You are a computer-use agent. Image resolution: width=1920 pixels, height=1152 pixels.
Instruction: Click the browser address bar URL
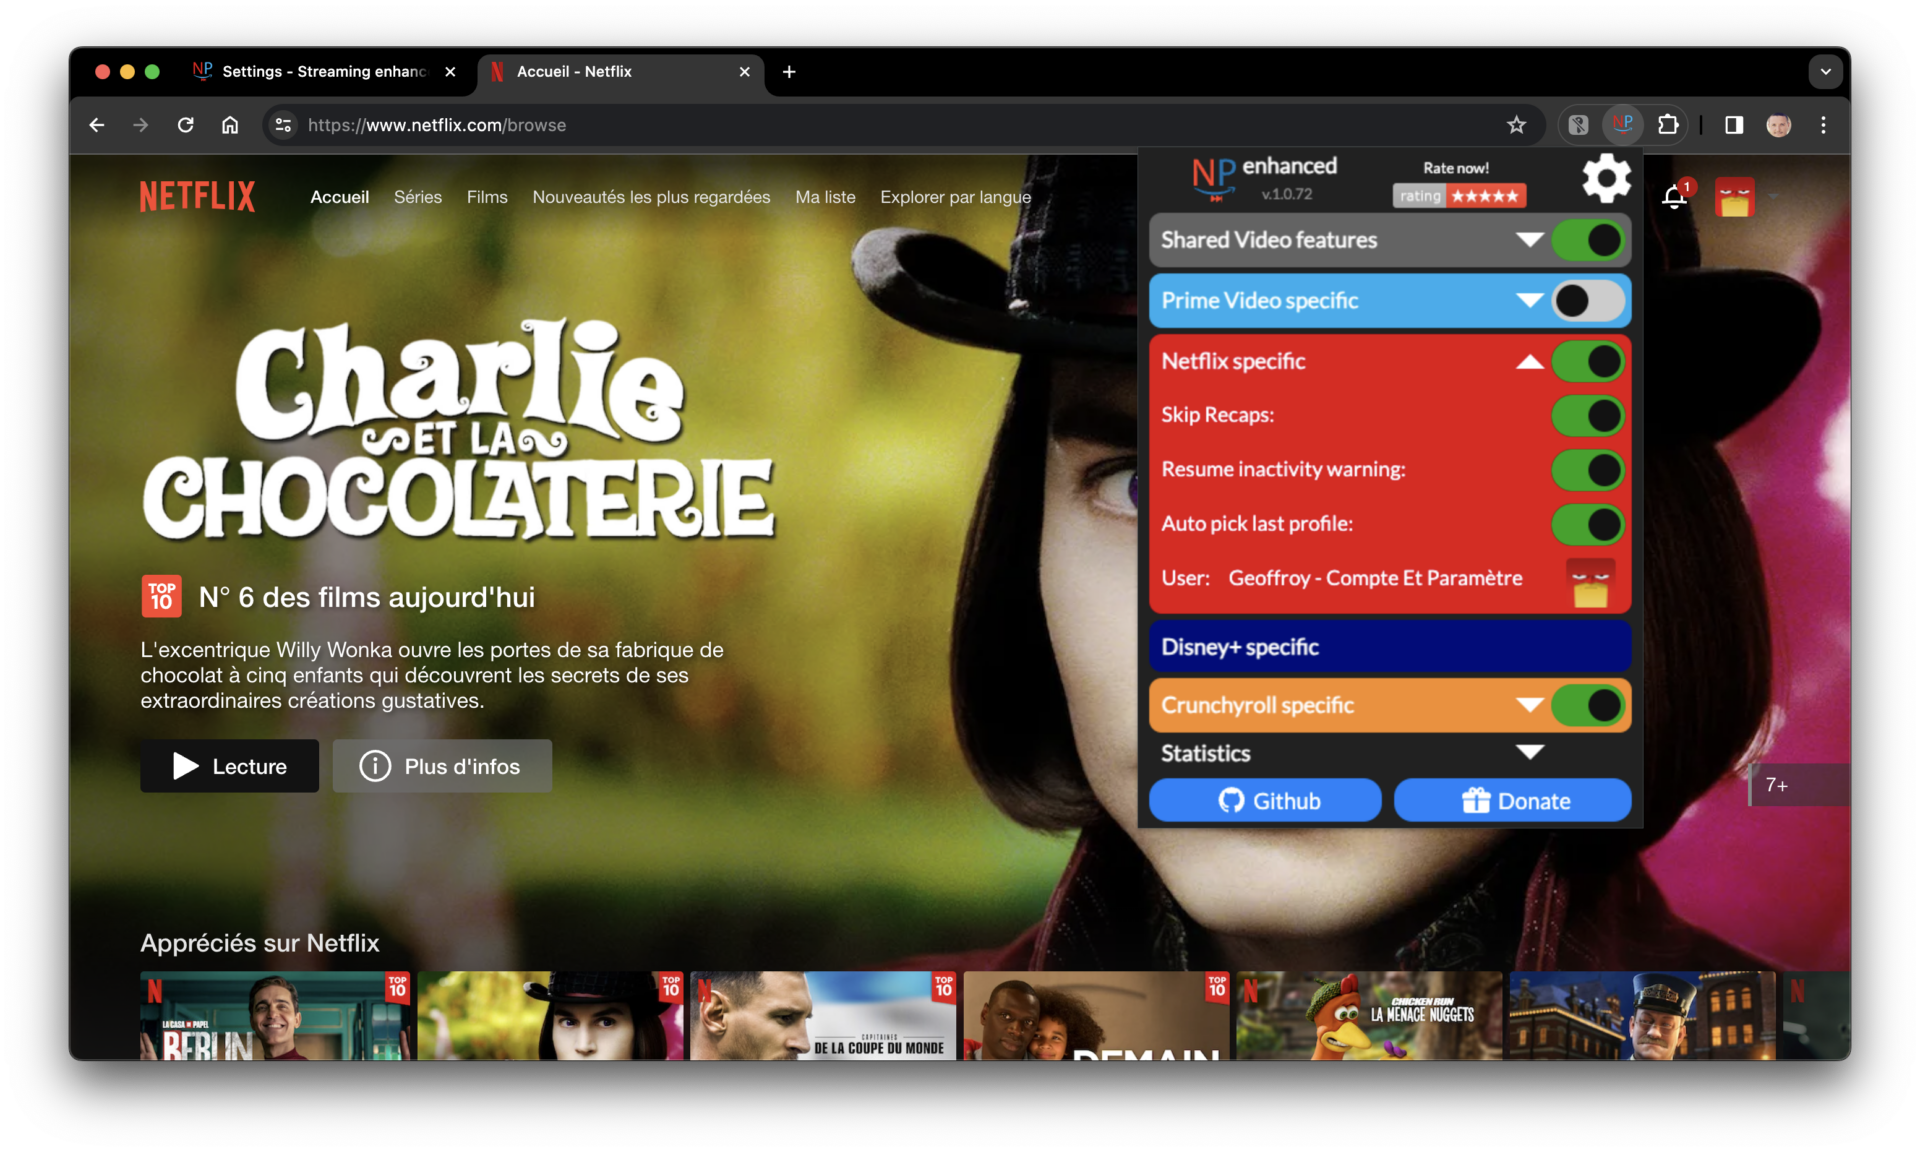(x=437, y=125)
